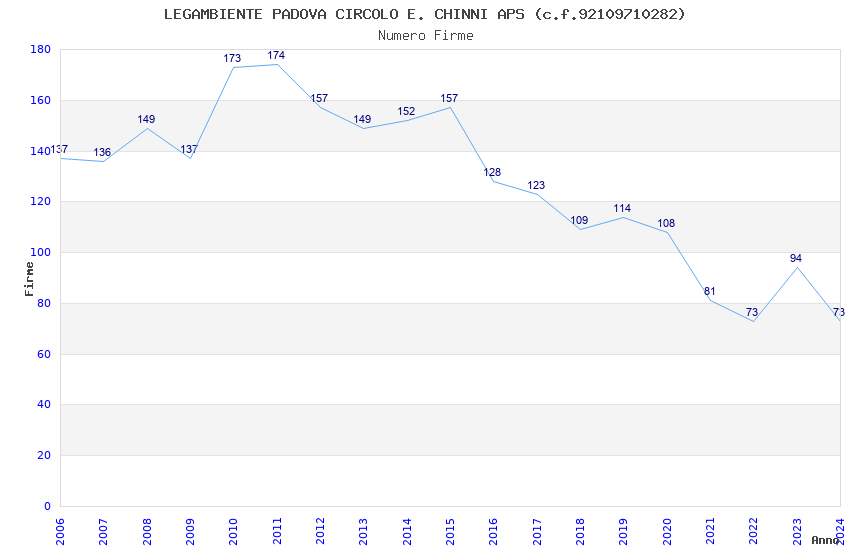Click the Numero Firme subtitle
Image resolution: width=850 pixels, height=550 pixels.
click(x=426, y=35)
